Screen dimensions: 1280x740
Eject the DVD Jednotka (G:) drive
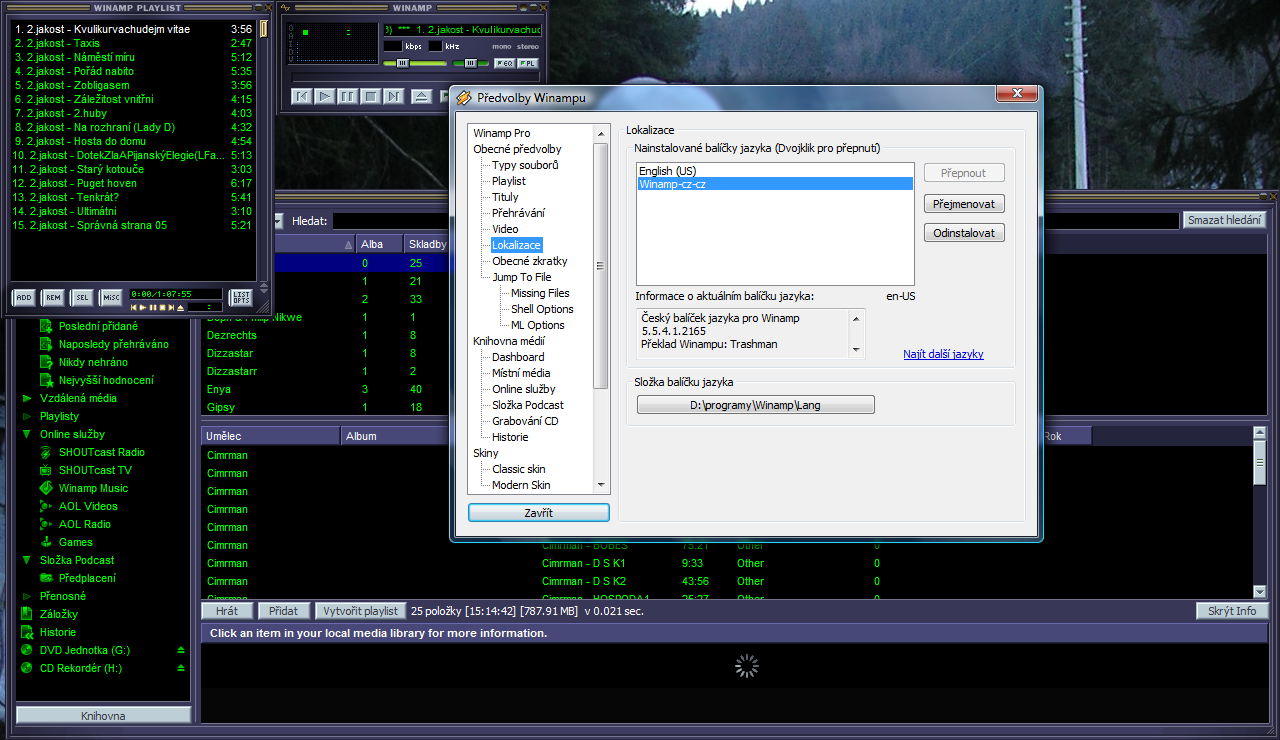[181, 650]
